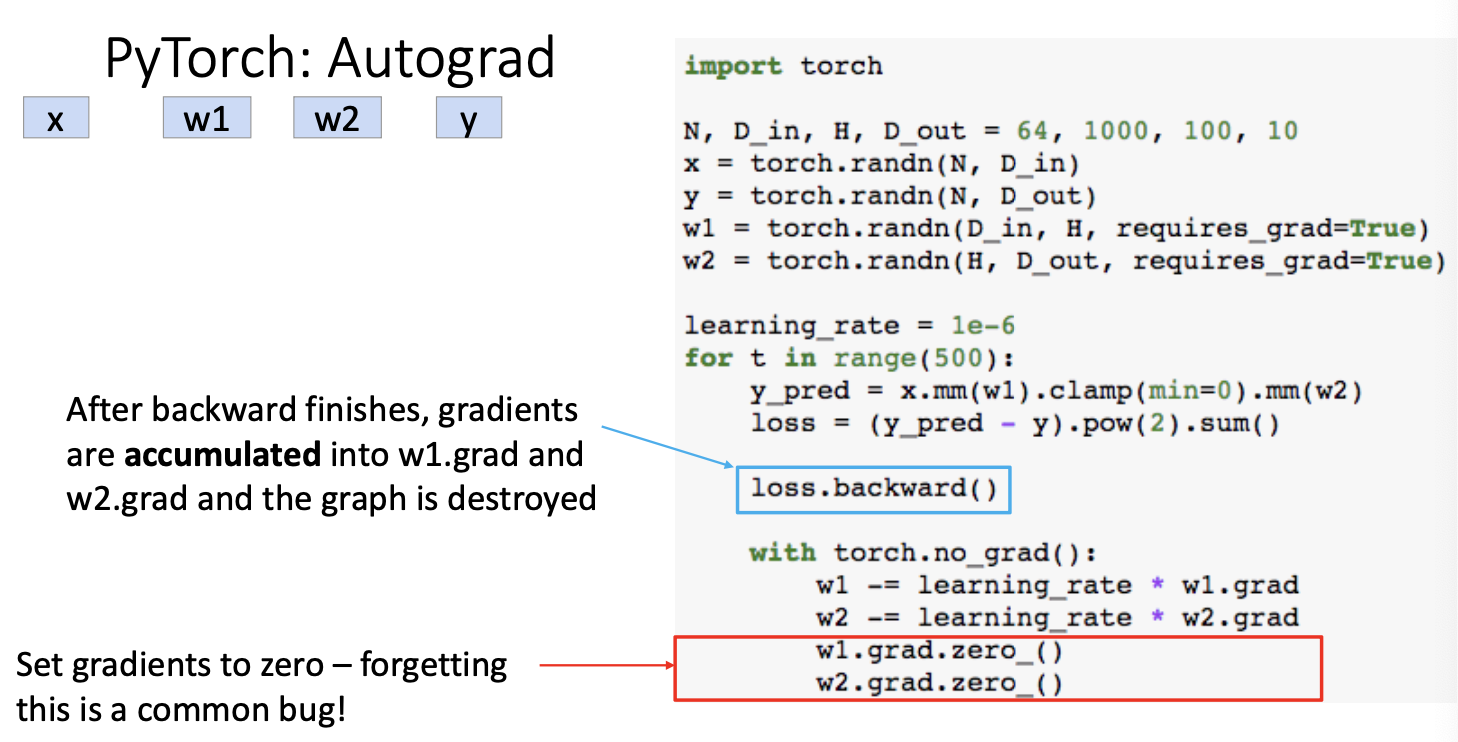Click the "w2 -= learning_rate * w2.grad" line
The image size is (1458, 742).
click(x=1057, y=618)
